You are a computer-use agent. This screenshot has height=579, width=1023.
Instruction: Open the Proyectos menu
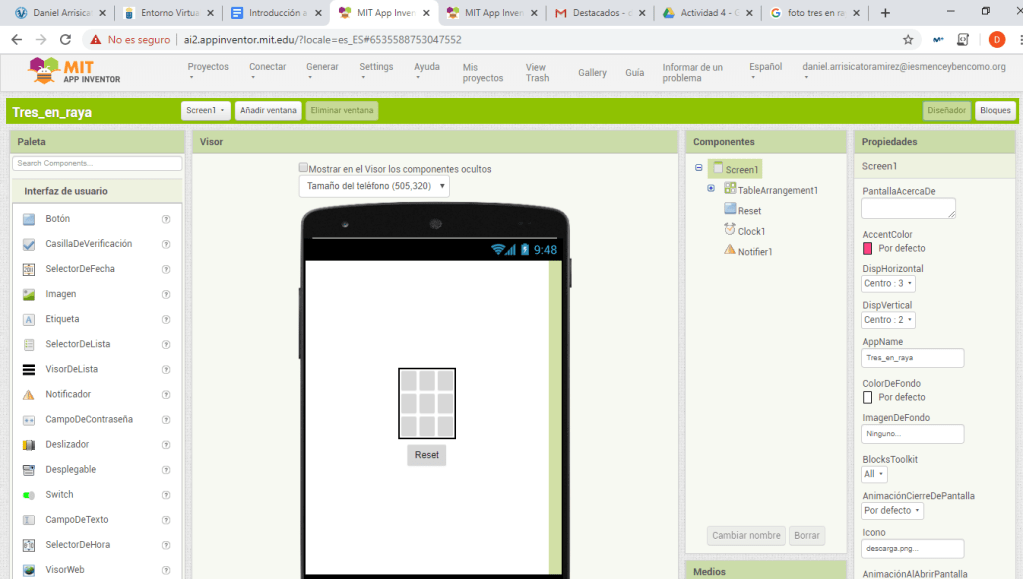pos(208,67)
